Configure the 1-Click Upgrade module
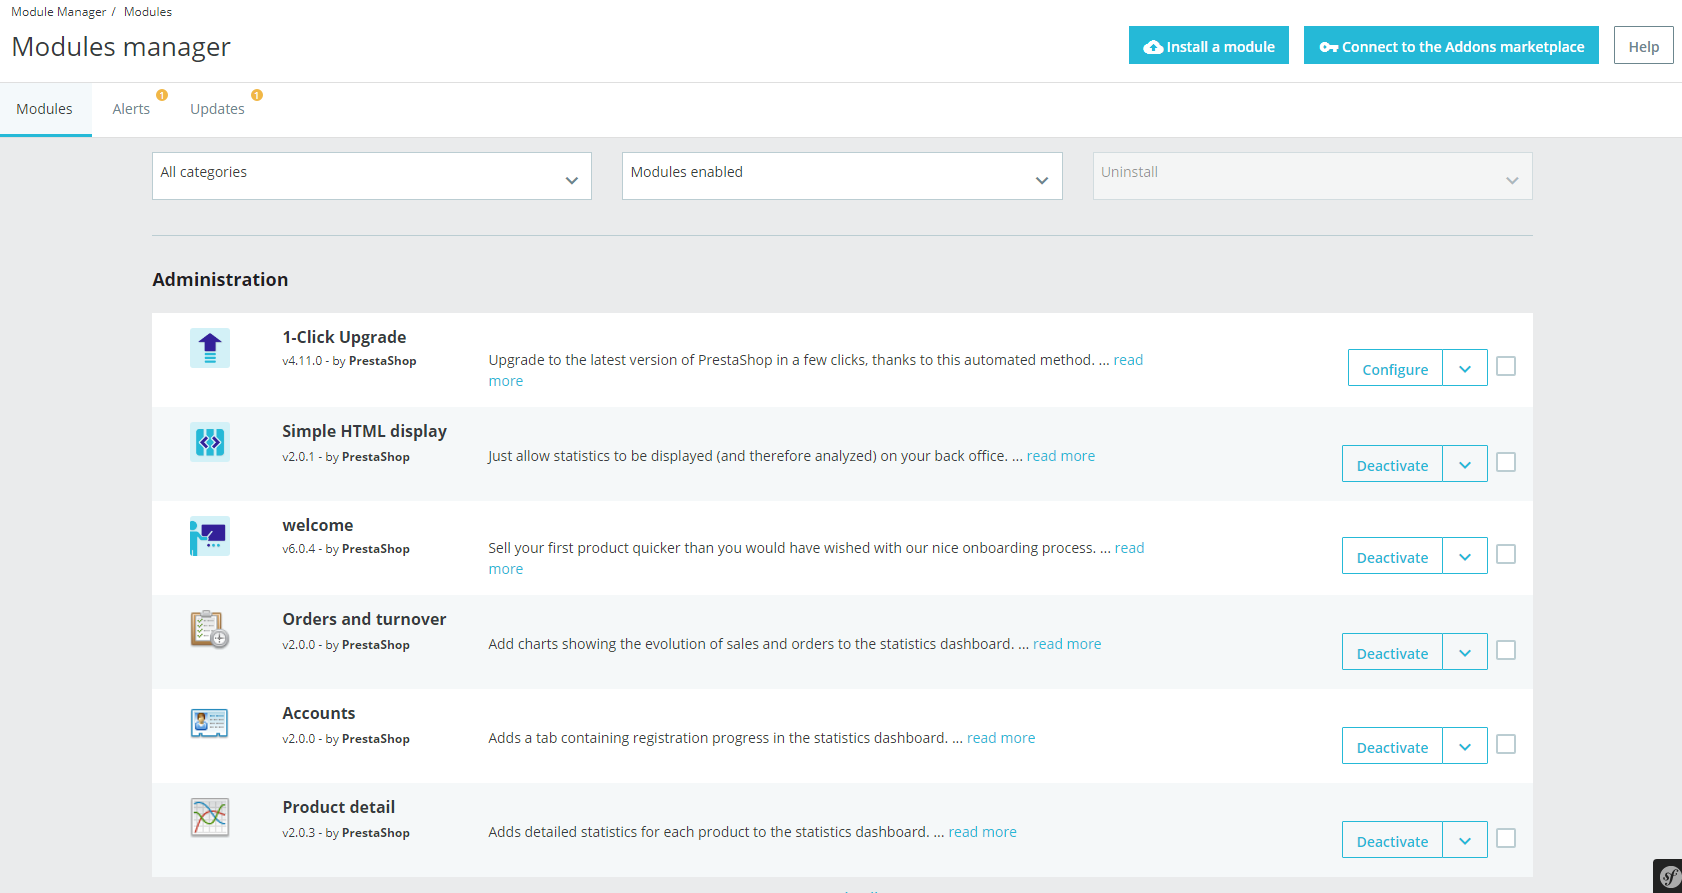 coord(1395,368)
